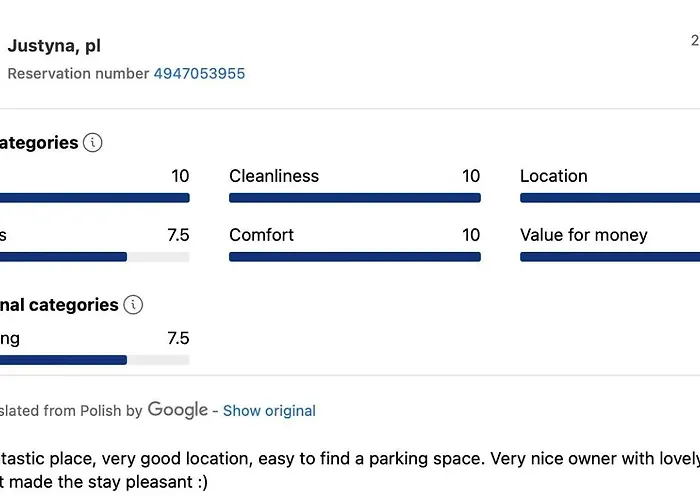The image size is (700, 500).
Task: Click the review text about parking space
Action: click(350, 459)
